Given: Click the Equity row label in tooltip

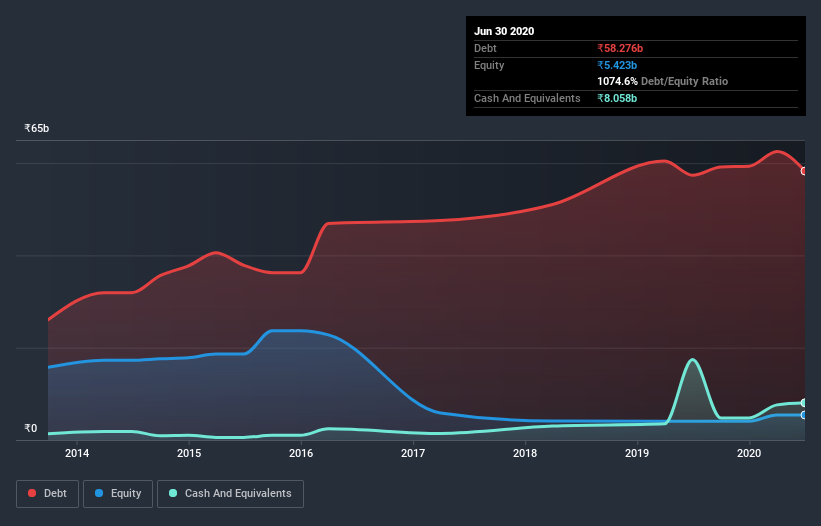Looking at the screenshot, I should pyautogui.click(x=489, y=65).
